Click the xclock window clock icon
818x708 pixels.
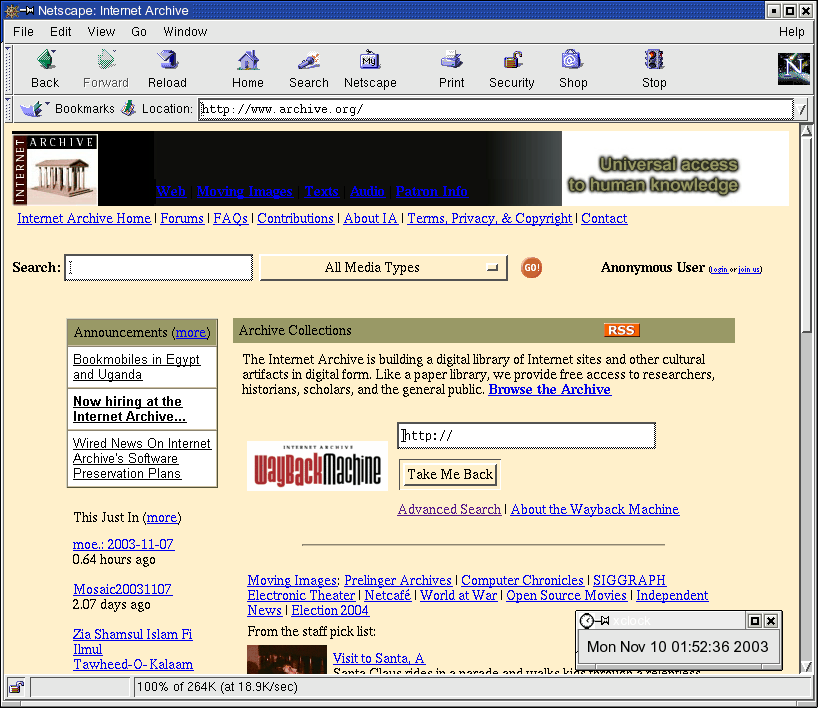(586, 620)
